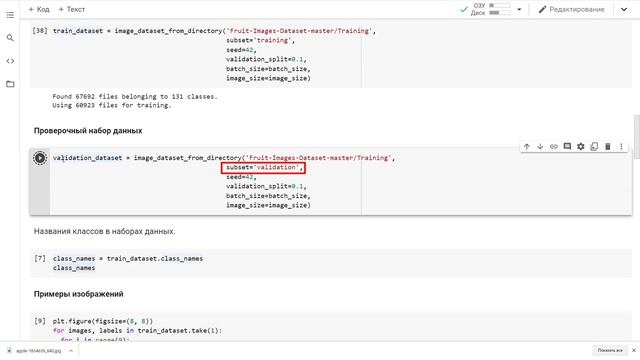The image size is (640, 360).
Task: Close the downloads bar
Action: pos(634,351)
